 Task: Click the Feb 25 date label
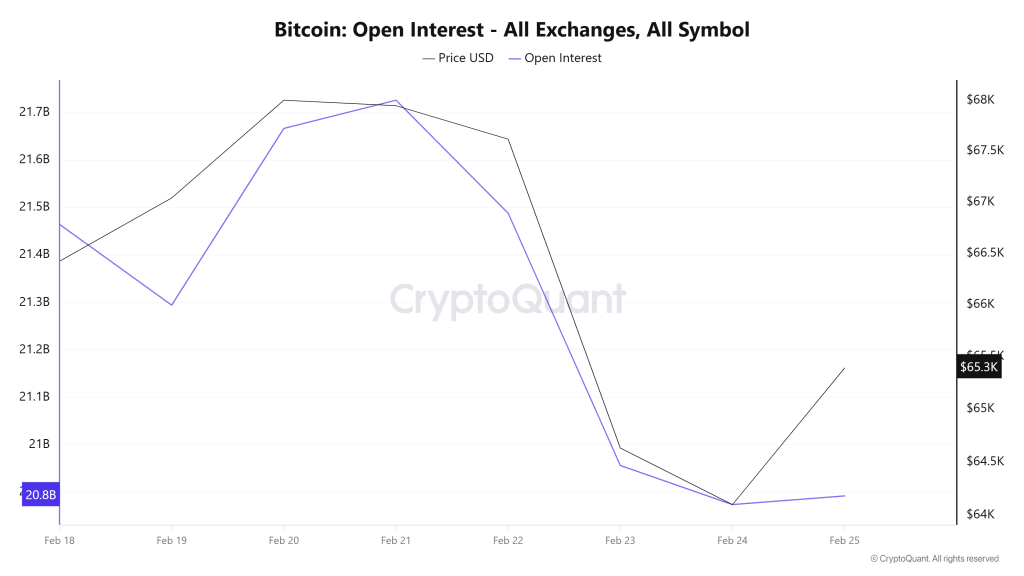pos(844,540)
